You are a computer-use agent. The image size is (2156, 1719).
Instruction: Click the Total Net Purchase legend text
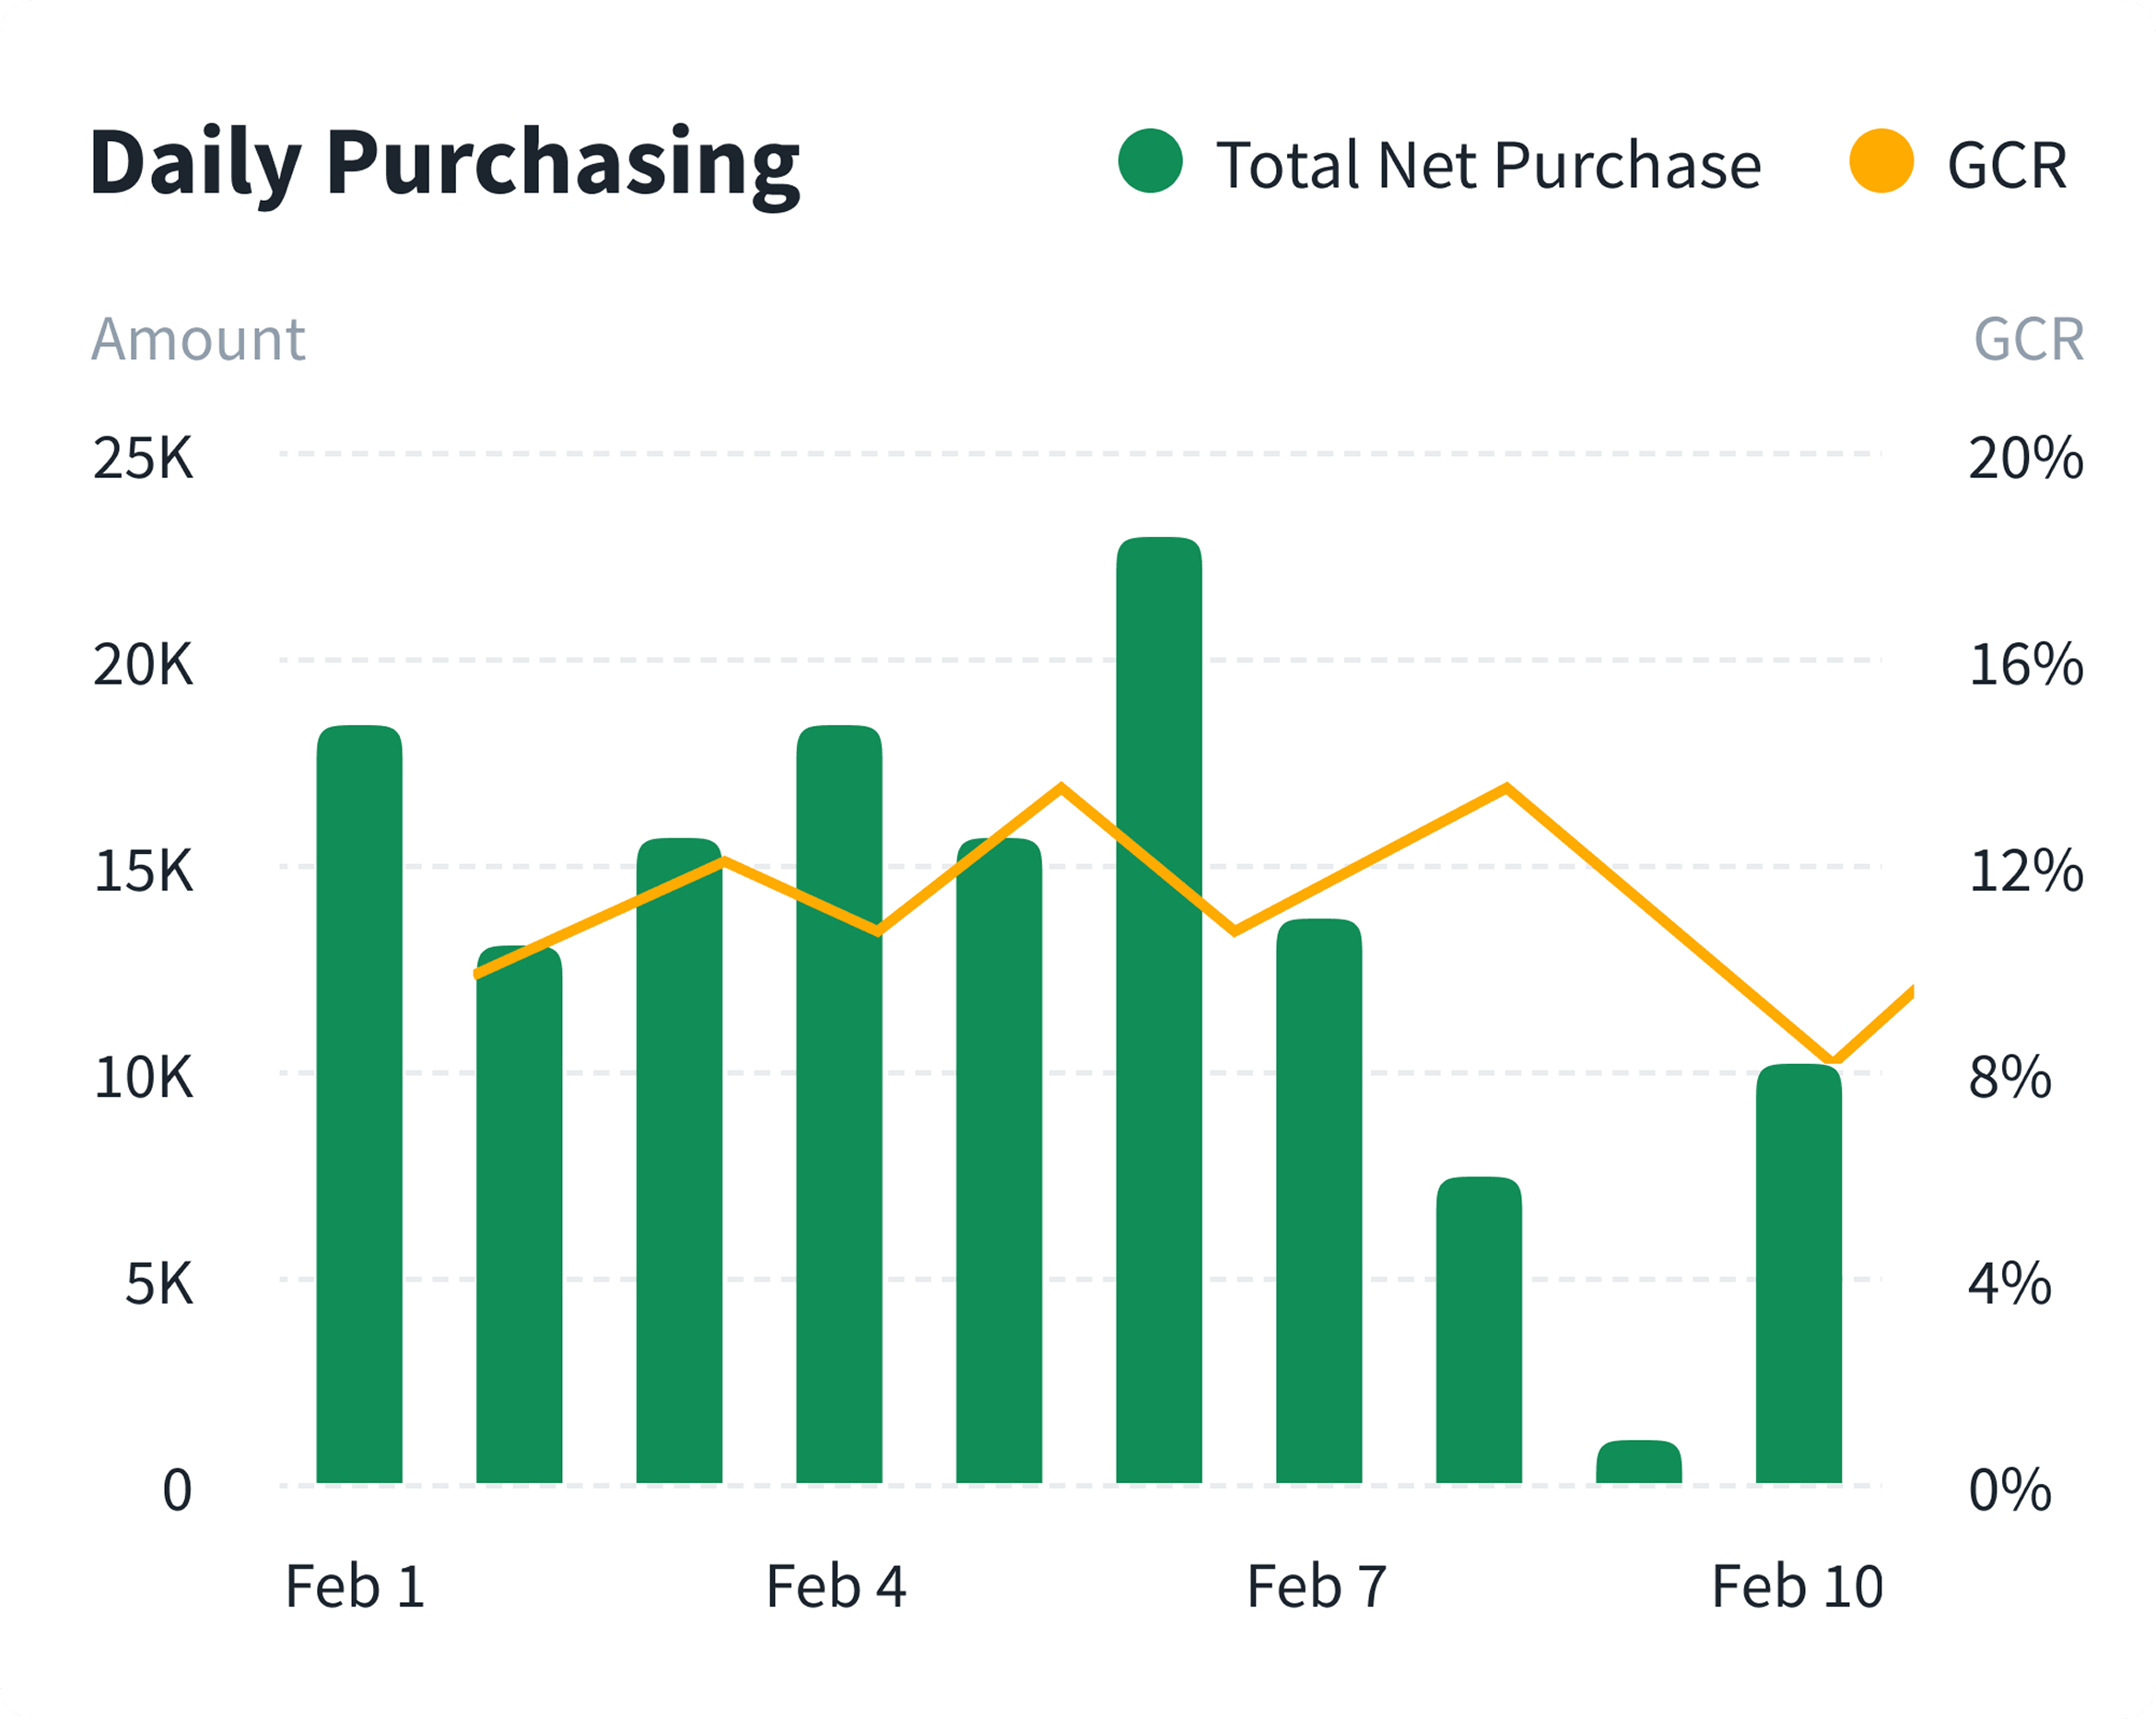click(x=1490, y=163)
